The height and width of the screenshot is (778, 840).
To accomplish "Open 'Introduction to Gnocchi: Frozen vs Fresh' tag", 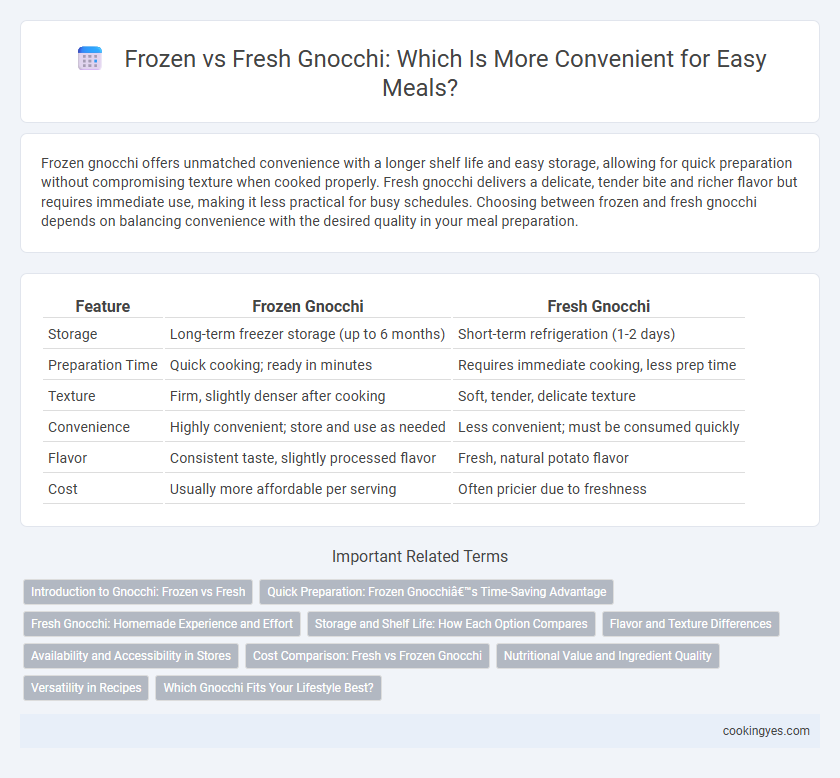I will [x=138, y=592].
